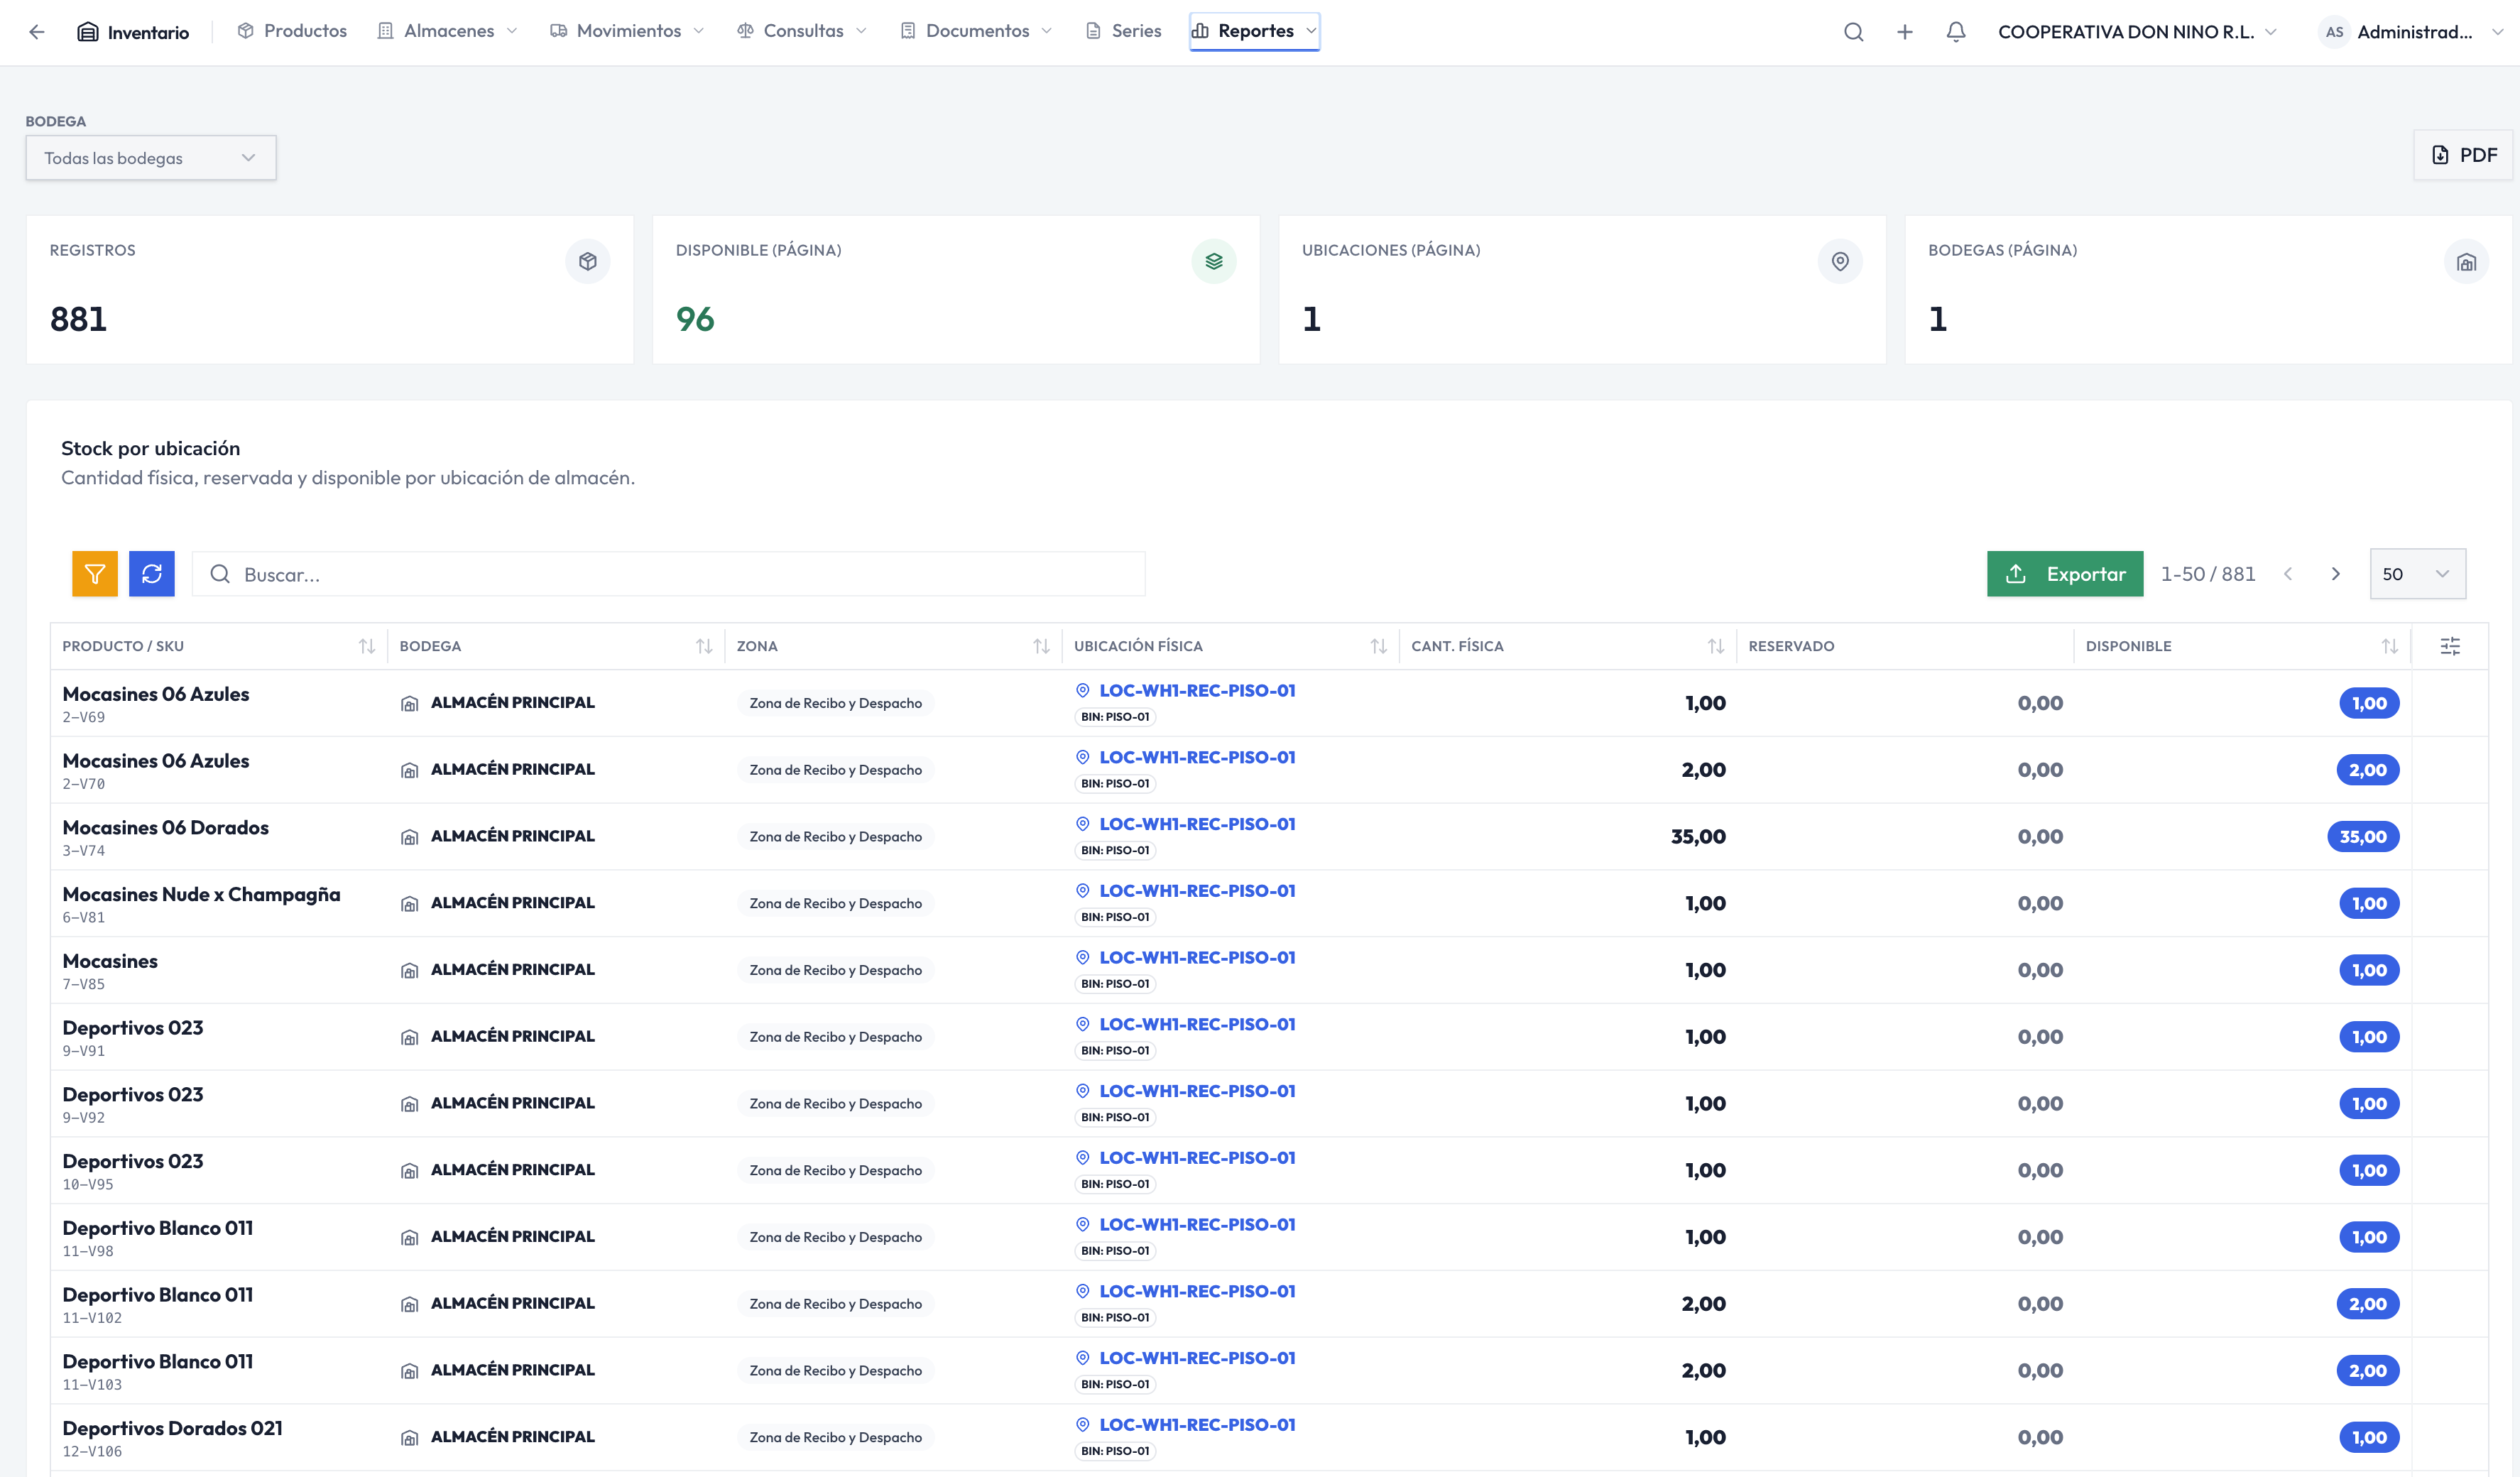Go to previous page of results

2288,574
